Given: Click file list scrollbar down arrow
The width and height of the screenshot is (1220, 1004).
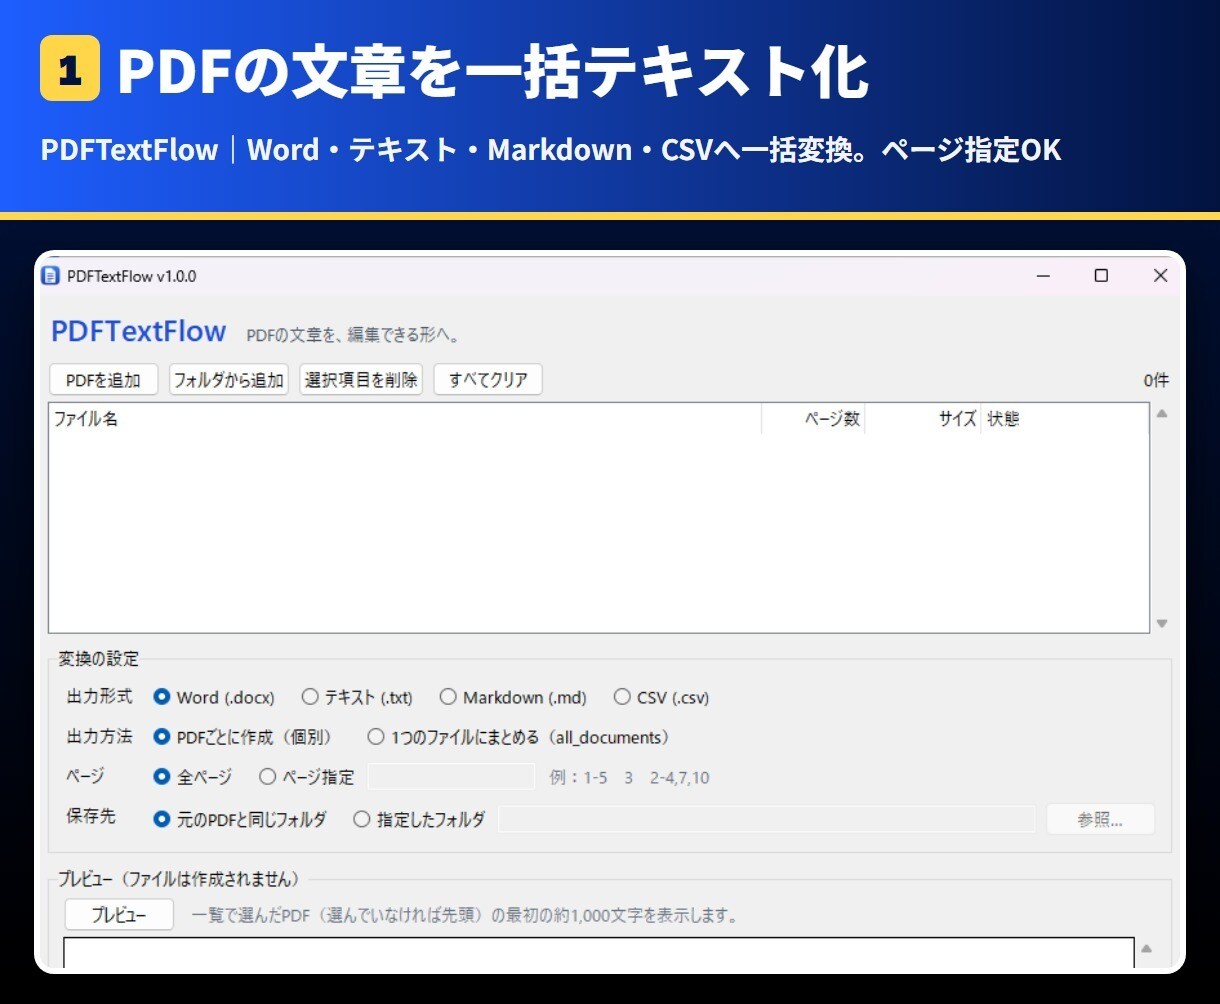Looking at the screenshot, I should (x=1162, y=624).
